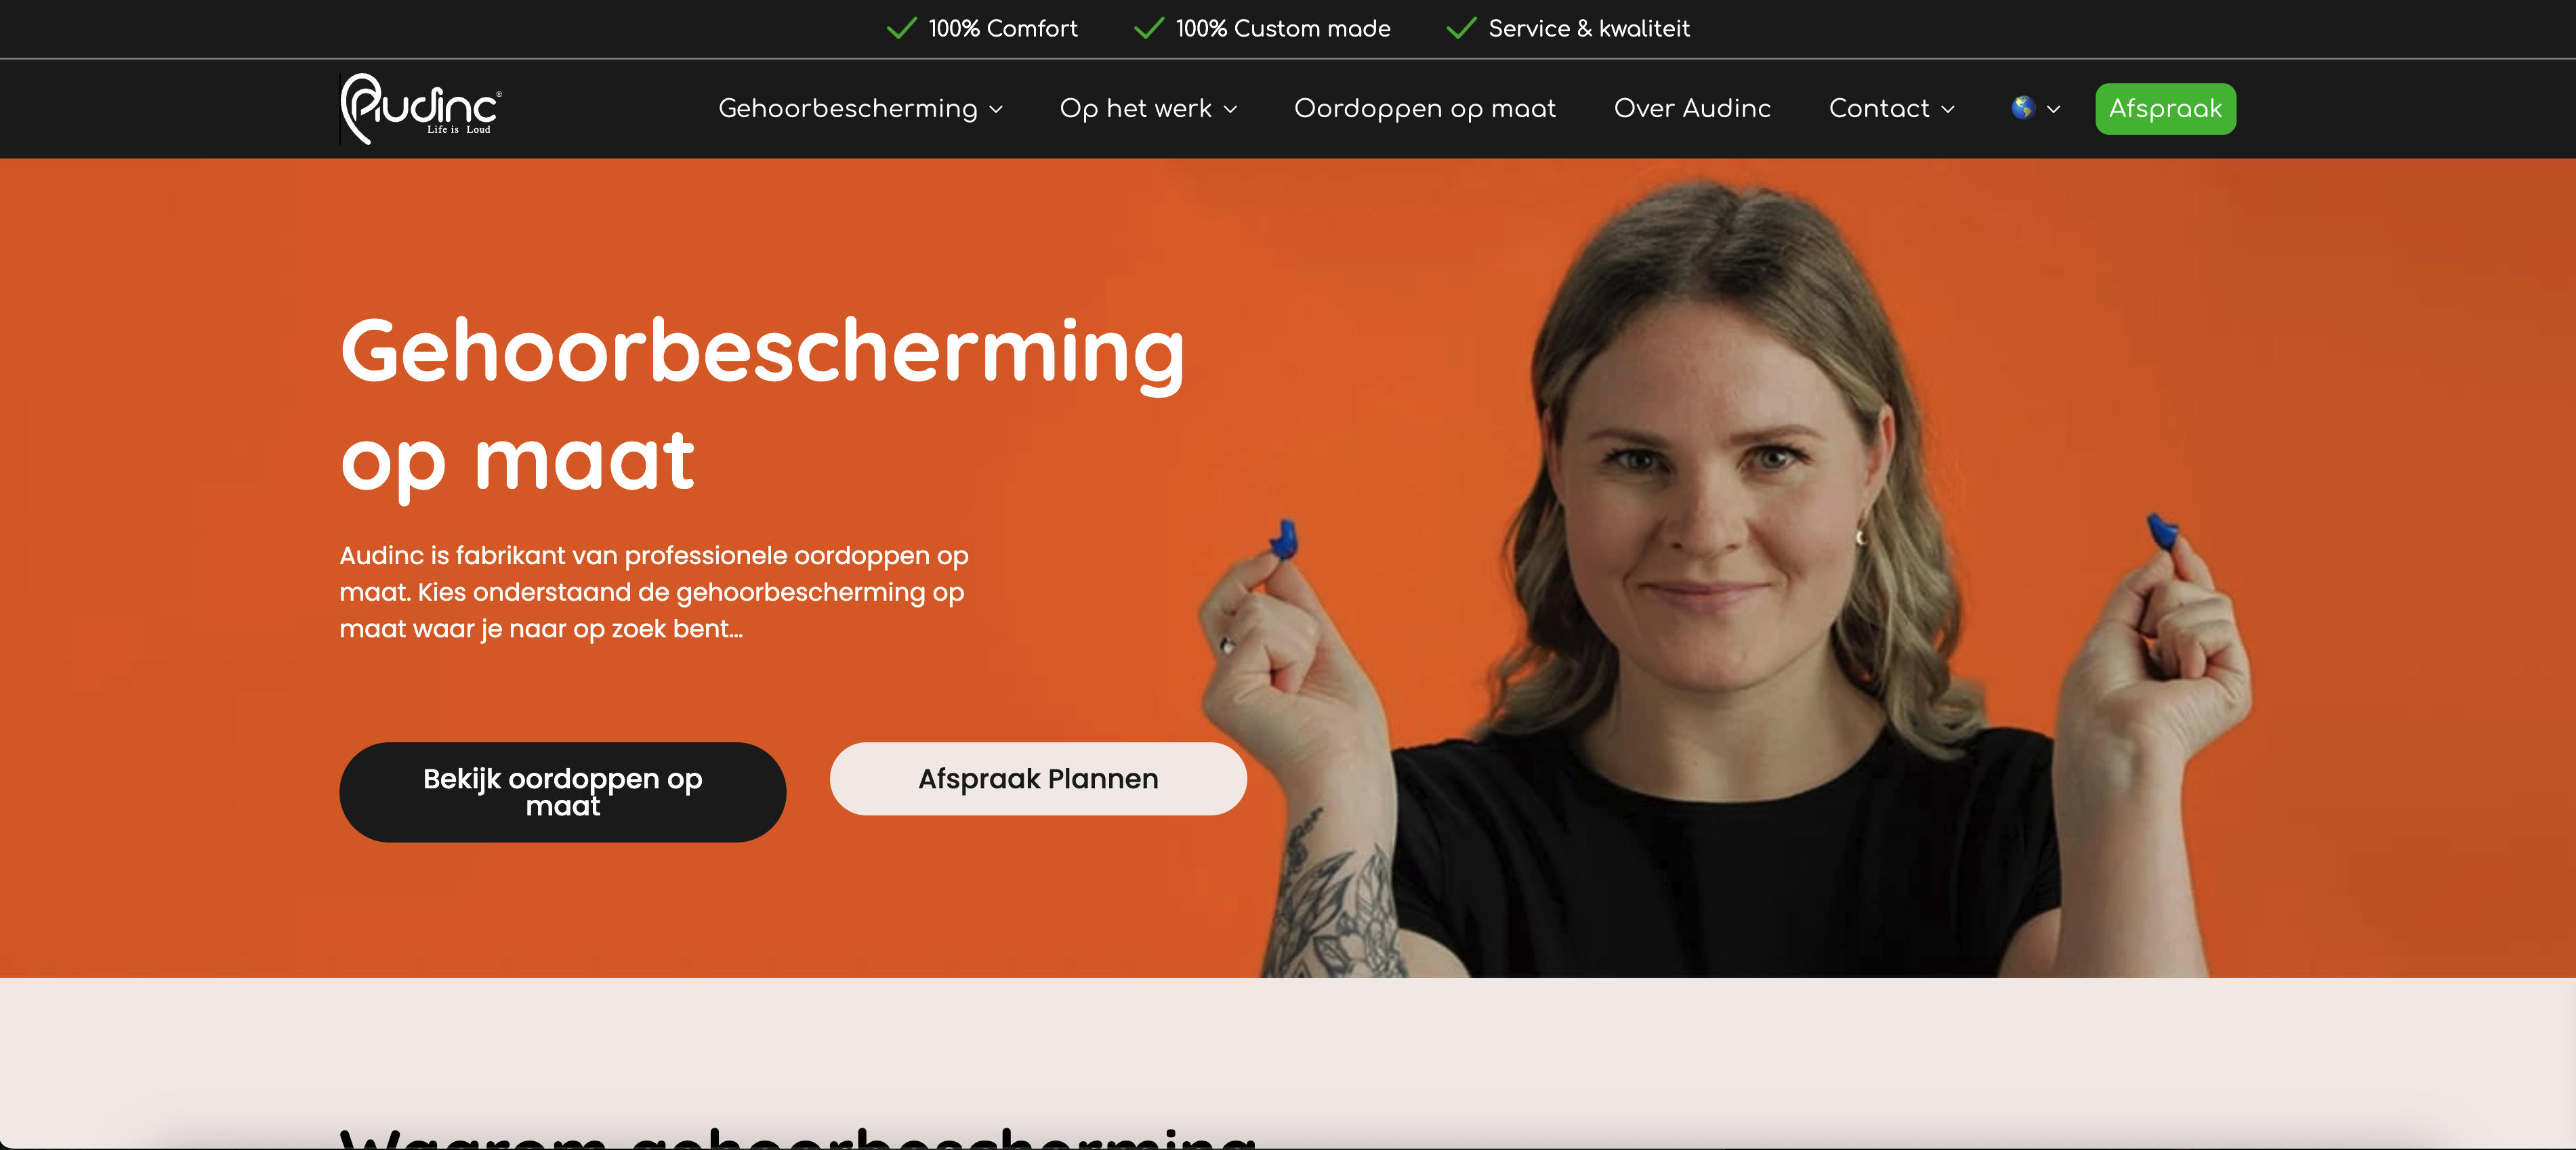2576x1150 pixels.
Task: Click the green Afspraak button
Action: 2165,108
